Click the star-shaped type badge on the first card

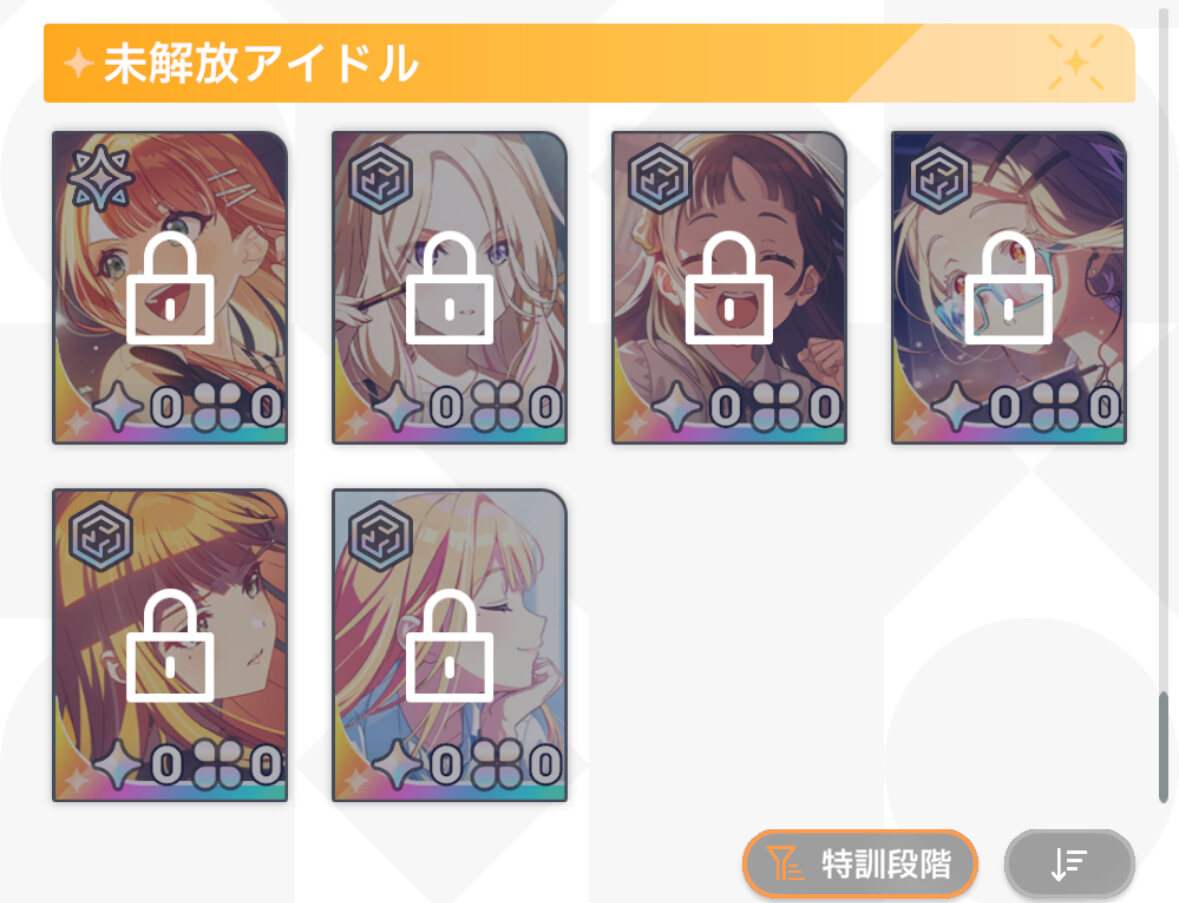(100, 178)
